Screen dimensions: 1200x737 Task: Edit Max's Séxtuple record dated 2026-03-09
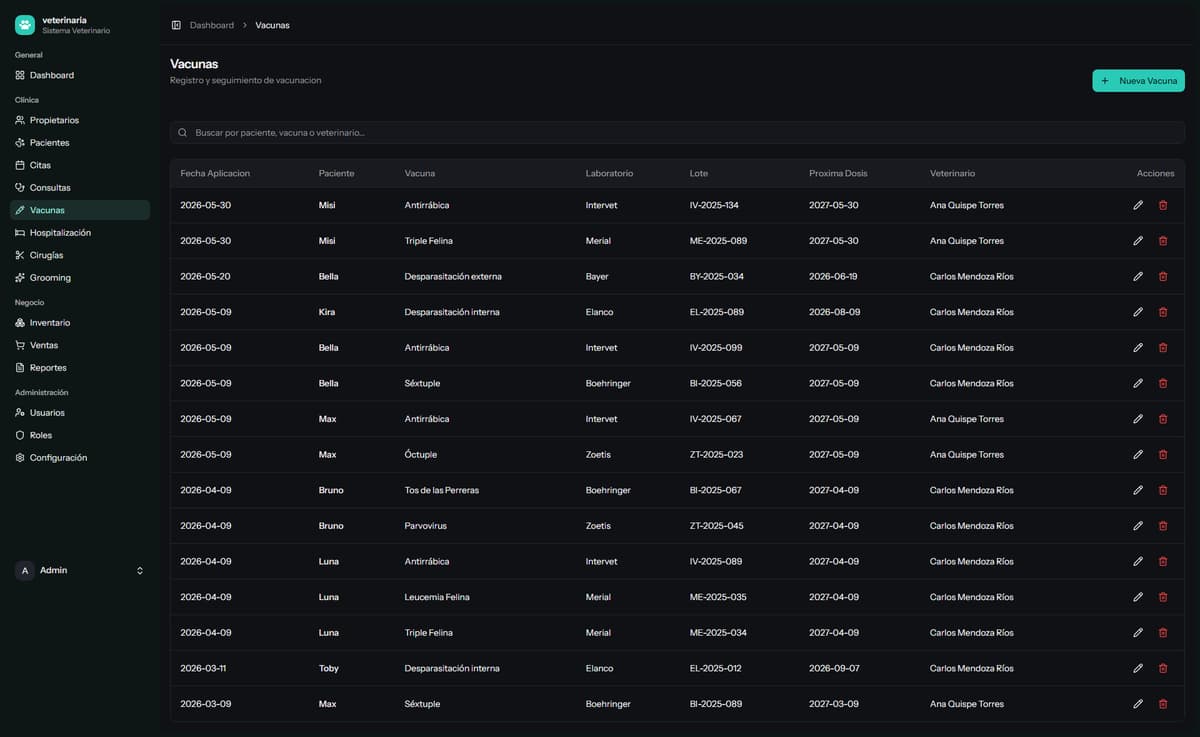(1138, 704)
